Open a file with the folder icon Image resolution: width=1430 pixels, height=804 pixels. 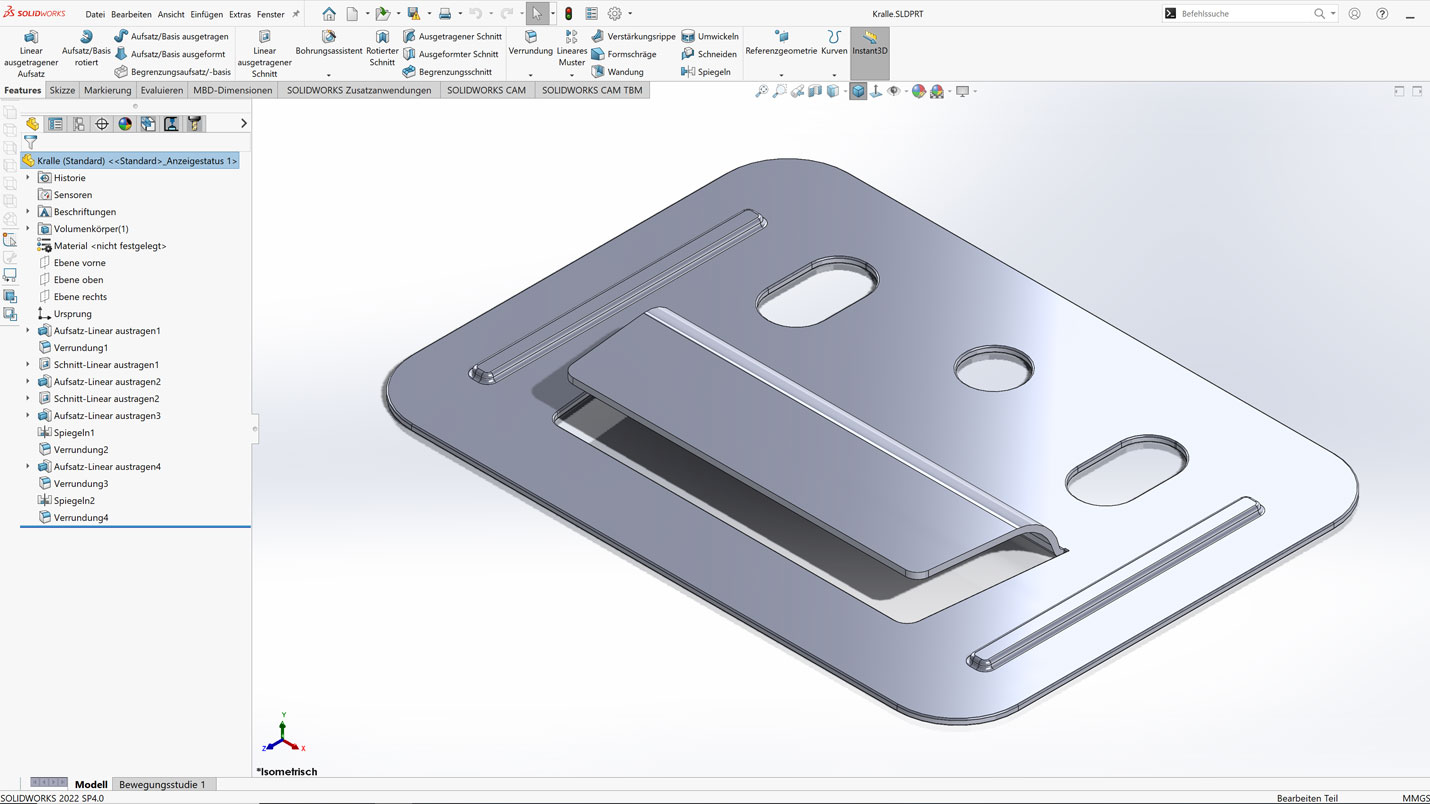click(x=382, y=14)
